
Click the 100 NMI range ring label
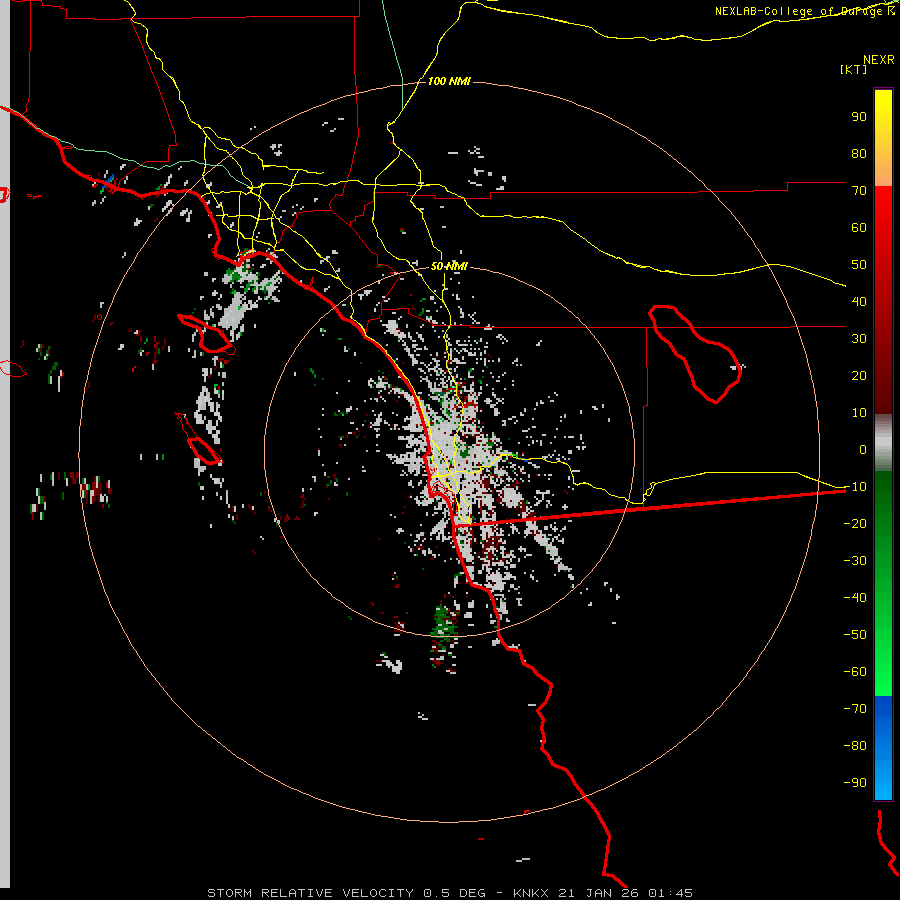(x=449, y=82)
